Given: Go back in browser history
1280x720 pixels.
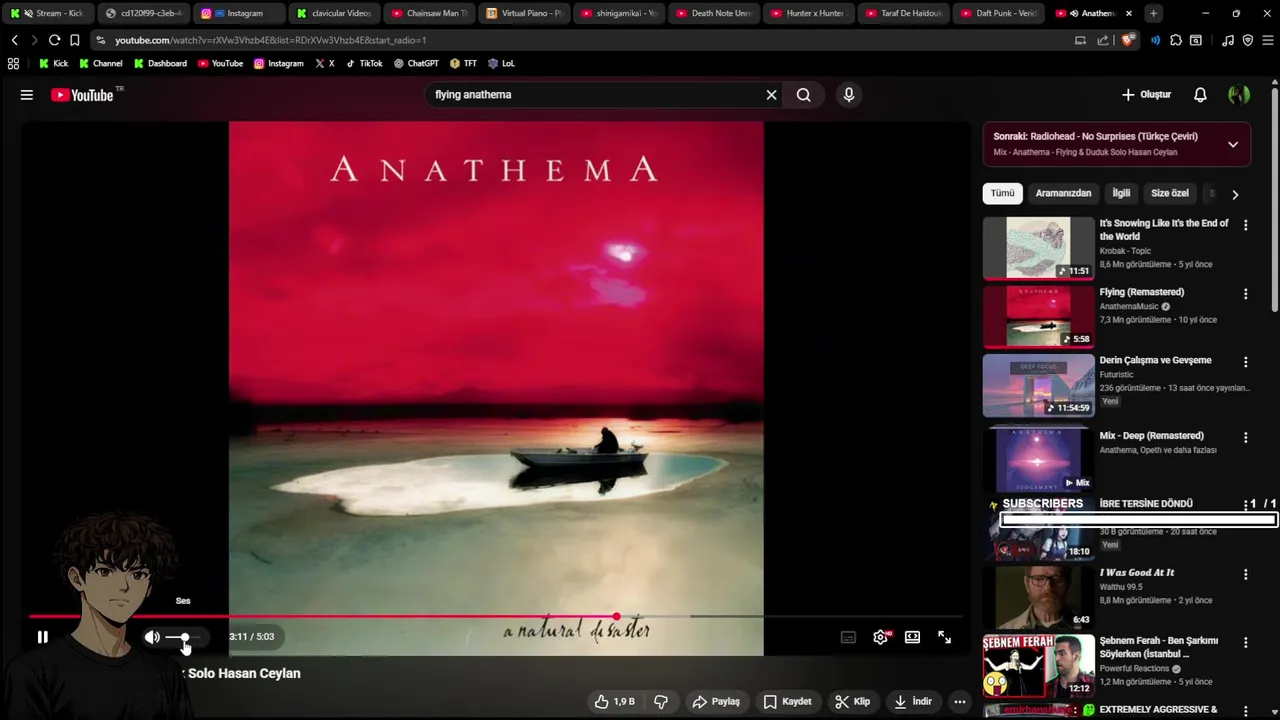Looking at the screenshot, I should 14,40.
